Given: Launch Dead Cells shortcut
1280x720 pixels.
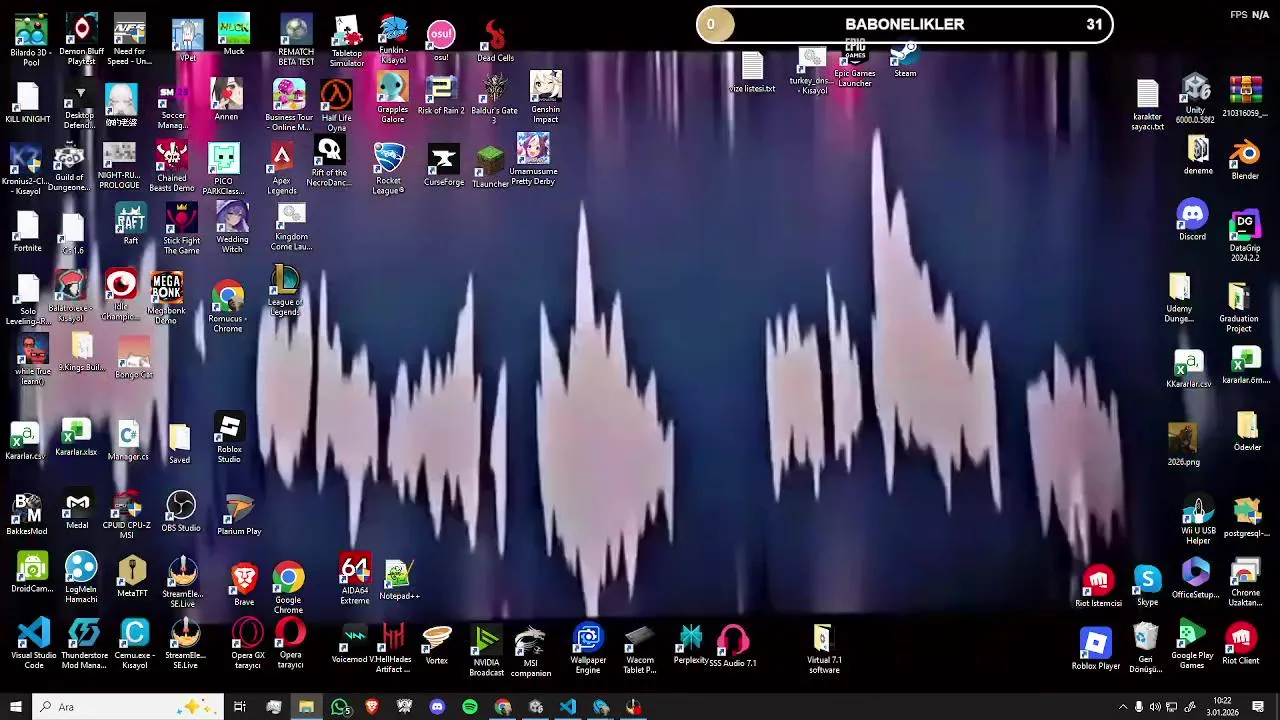Looking at the screenshot, I should [x=495, y=40].
